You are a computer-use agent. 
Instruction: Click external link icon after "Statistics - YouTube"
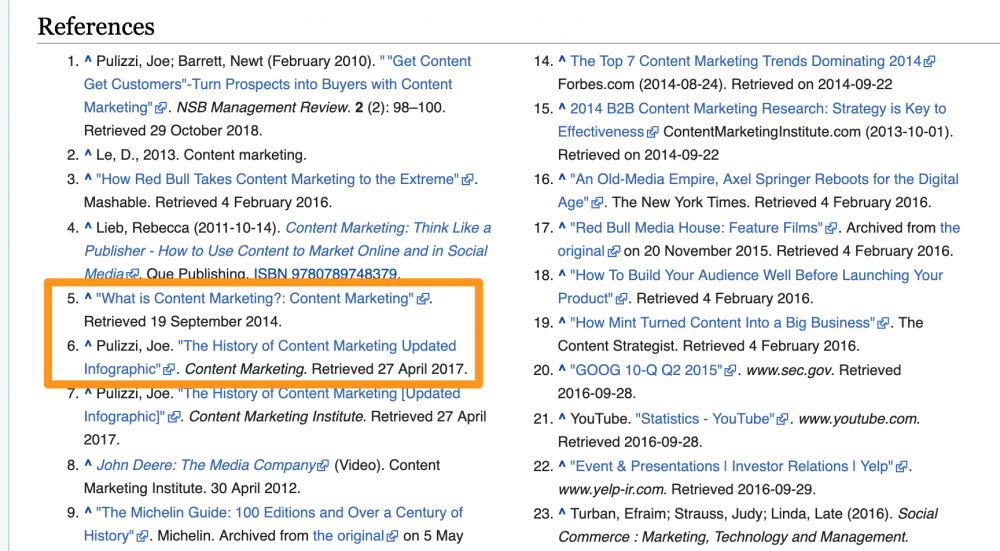click(x=783, y=419)
